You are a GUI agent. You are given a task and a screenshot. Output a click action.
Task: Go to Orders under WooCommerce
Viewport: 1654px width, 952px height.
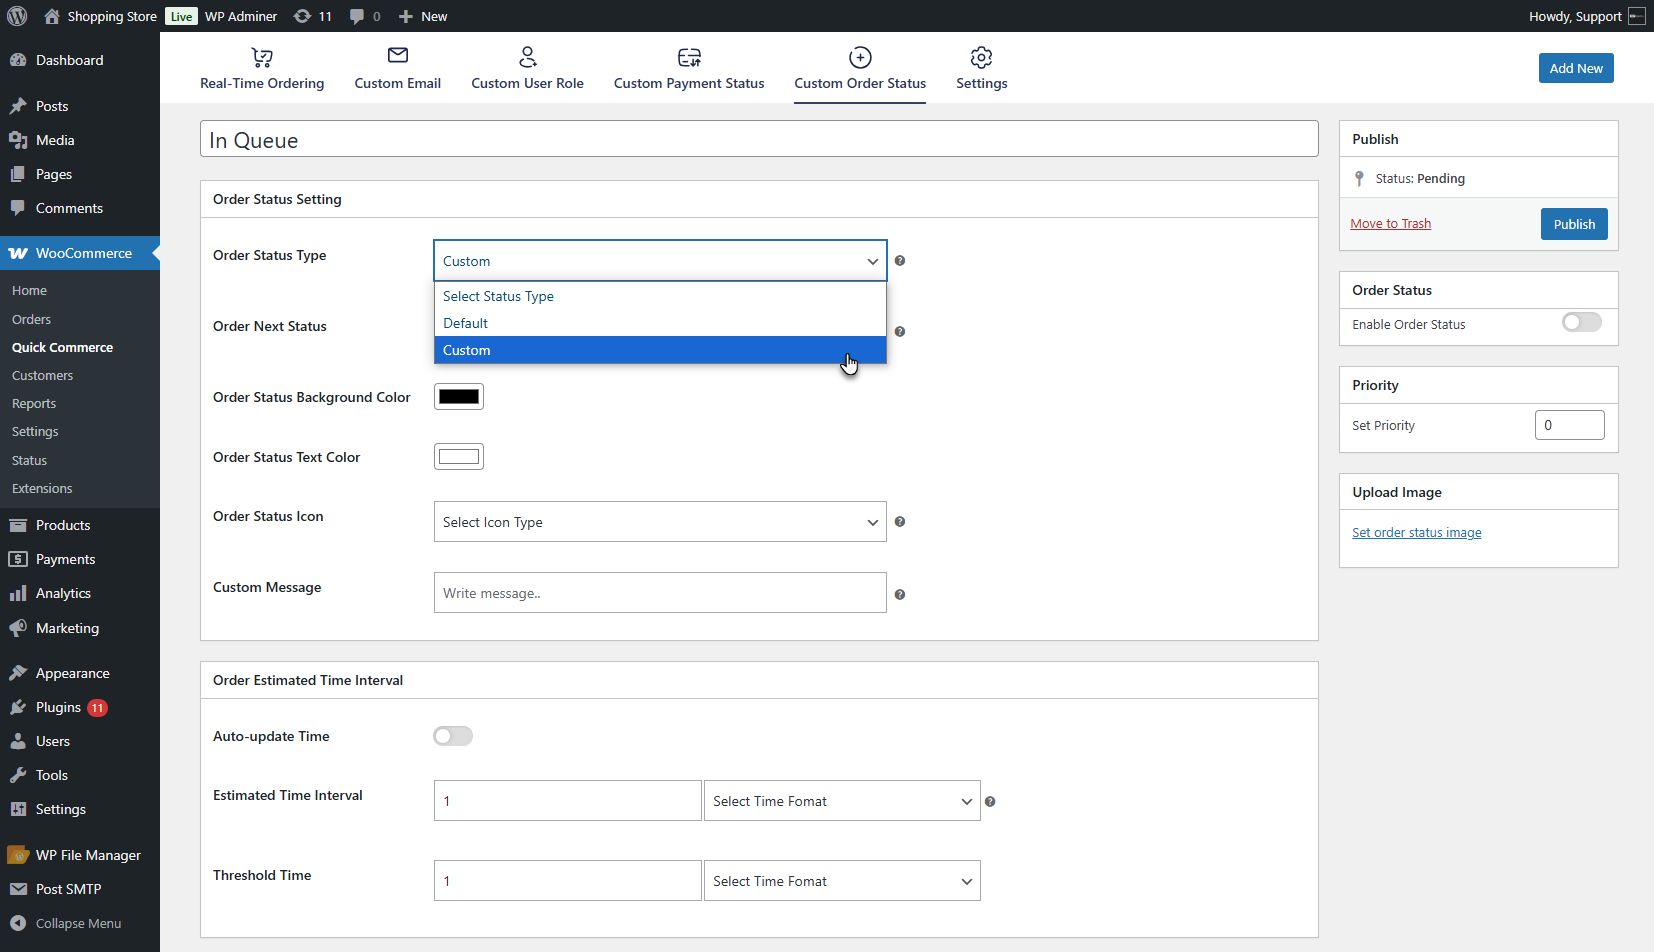click(x=31, y=319)
